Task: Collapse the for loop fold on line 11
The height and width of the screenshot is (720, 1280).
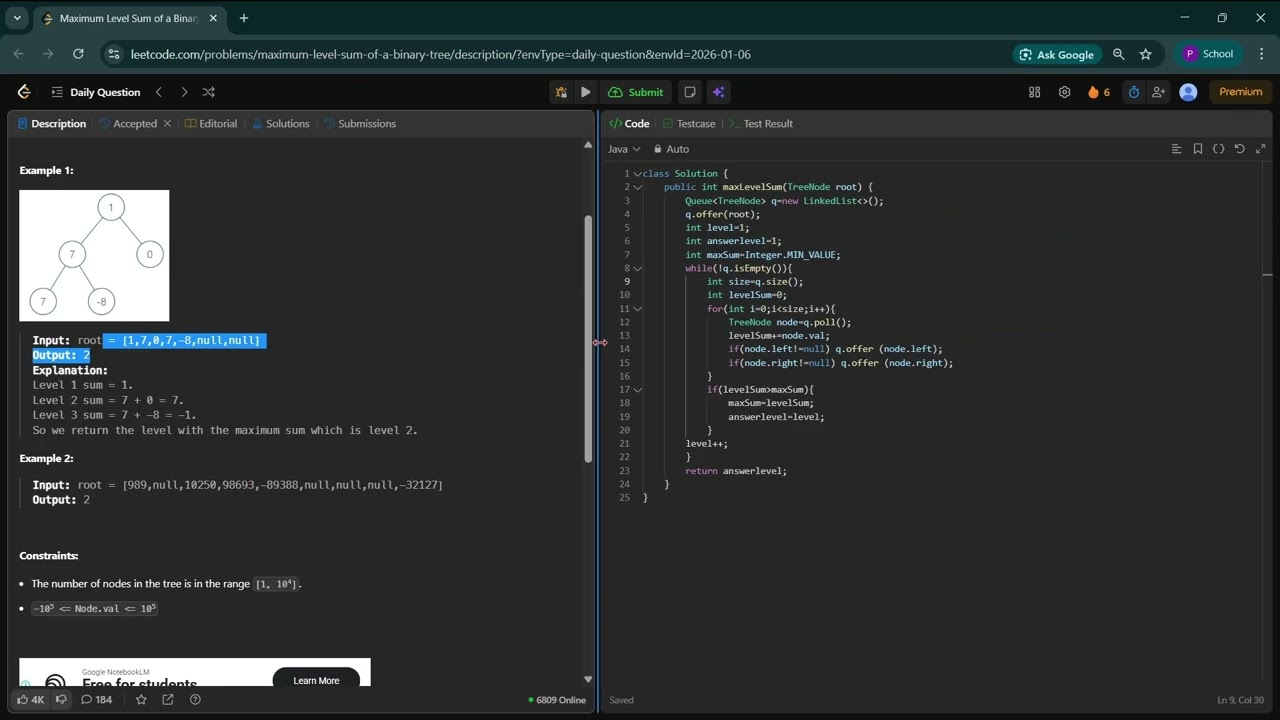Action: (x=637, y=309)
